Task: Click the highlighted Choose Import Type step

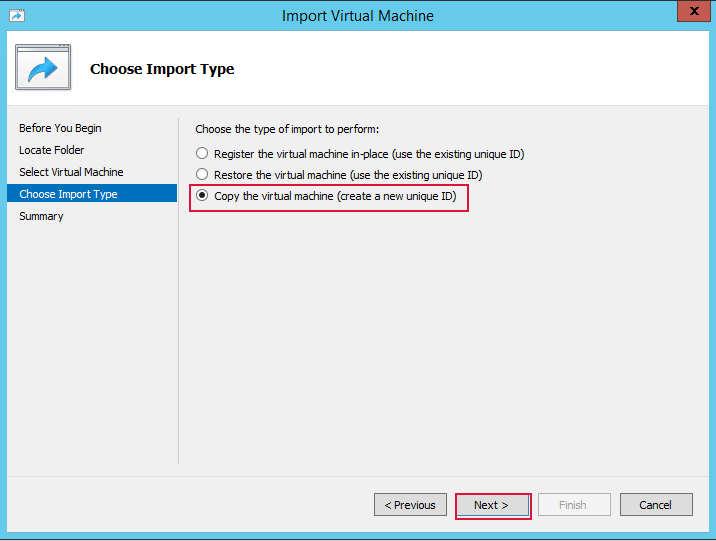Action: point(68,194)
